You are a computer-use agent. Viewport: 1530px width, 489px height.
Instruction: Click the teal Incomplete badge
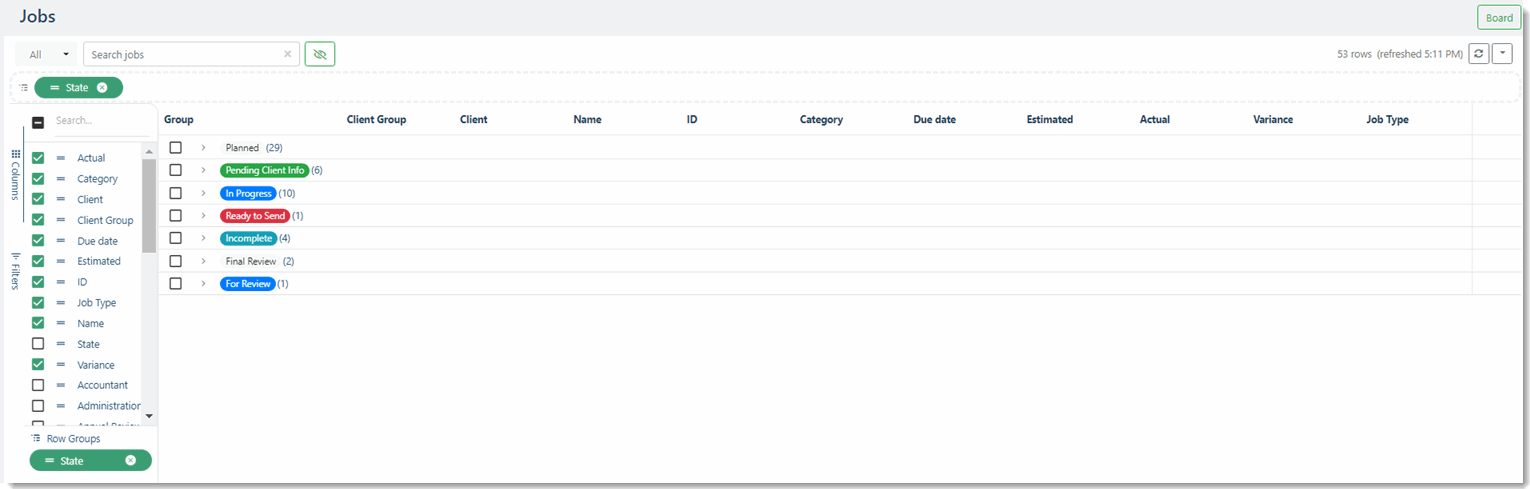click(248, 238)
